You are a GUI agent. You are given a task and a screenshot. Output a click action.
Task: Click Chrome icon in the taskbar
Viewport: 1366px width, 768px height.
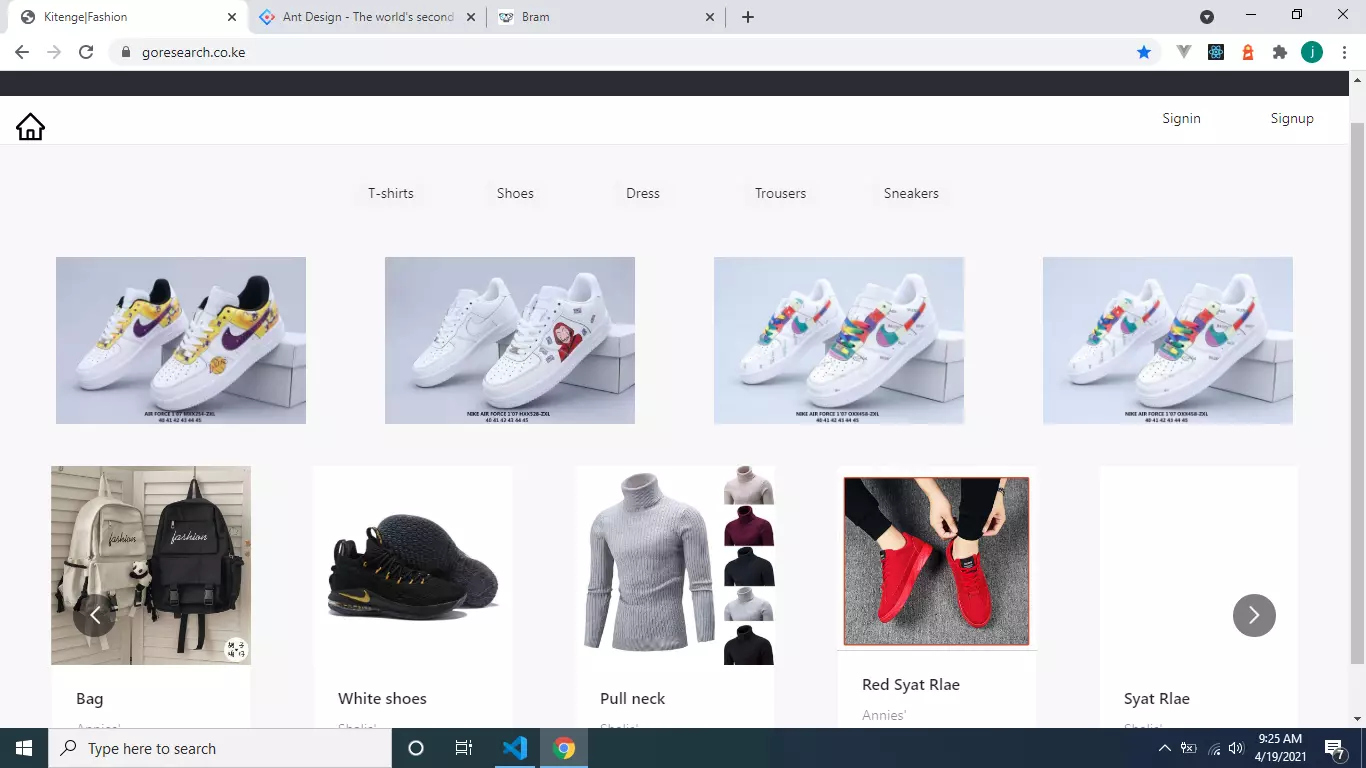(x=564, y=748)
